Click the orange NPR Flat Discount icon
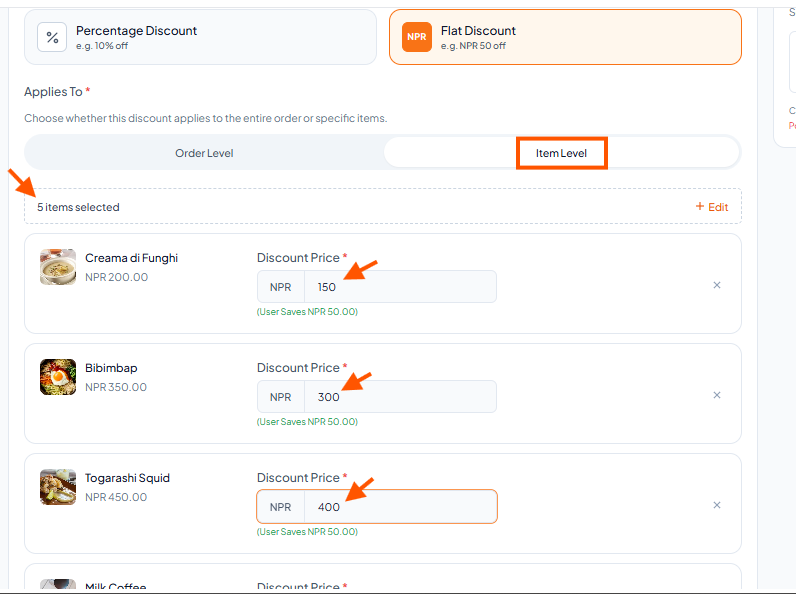Image resolution: width=796 pixels, height=594 pixels. click(417, 37)
